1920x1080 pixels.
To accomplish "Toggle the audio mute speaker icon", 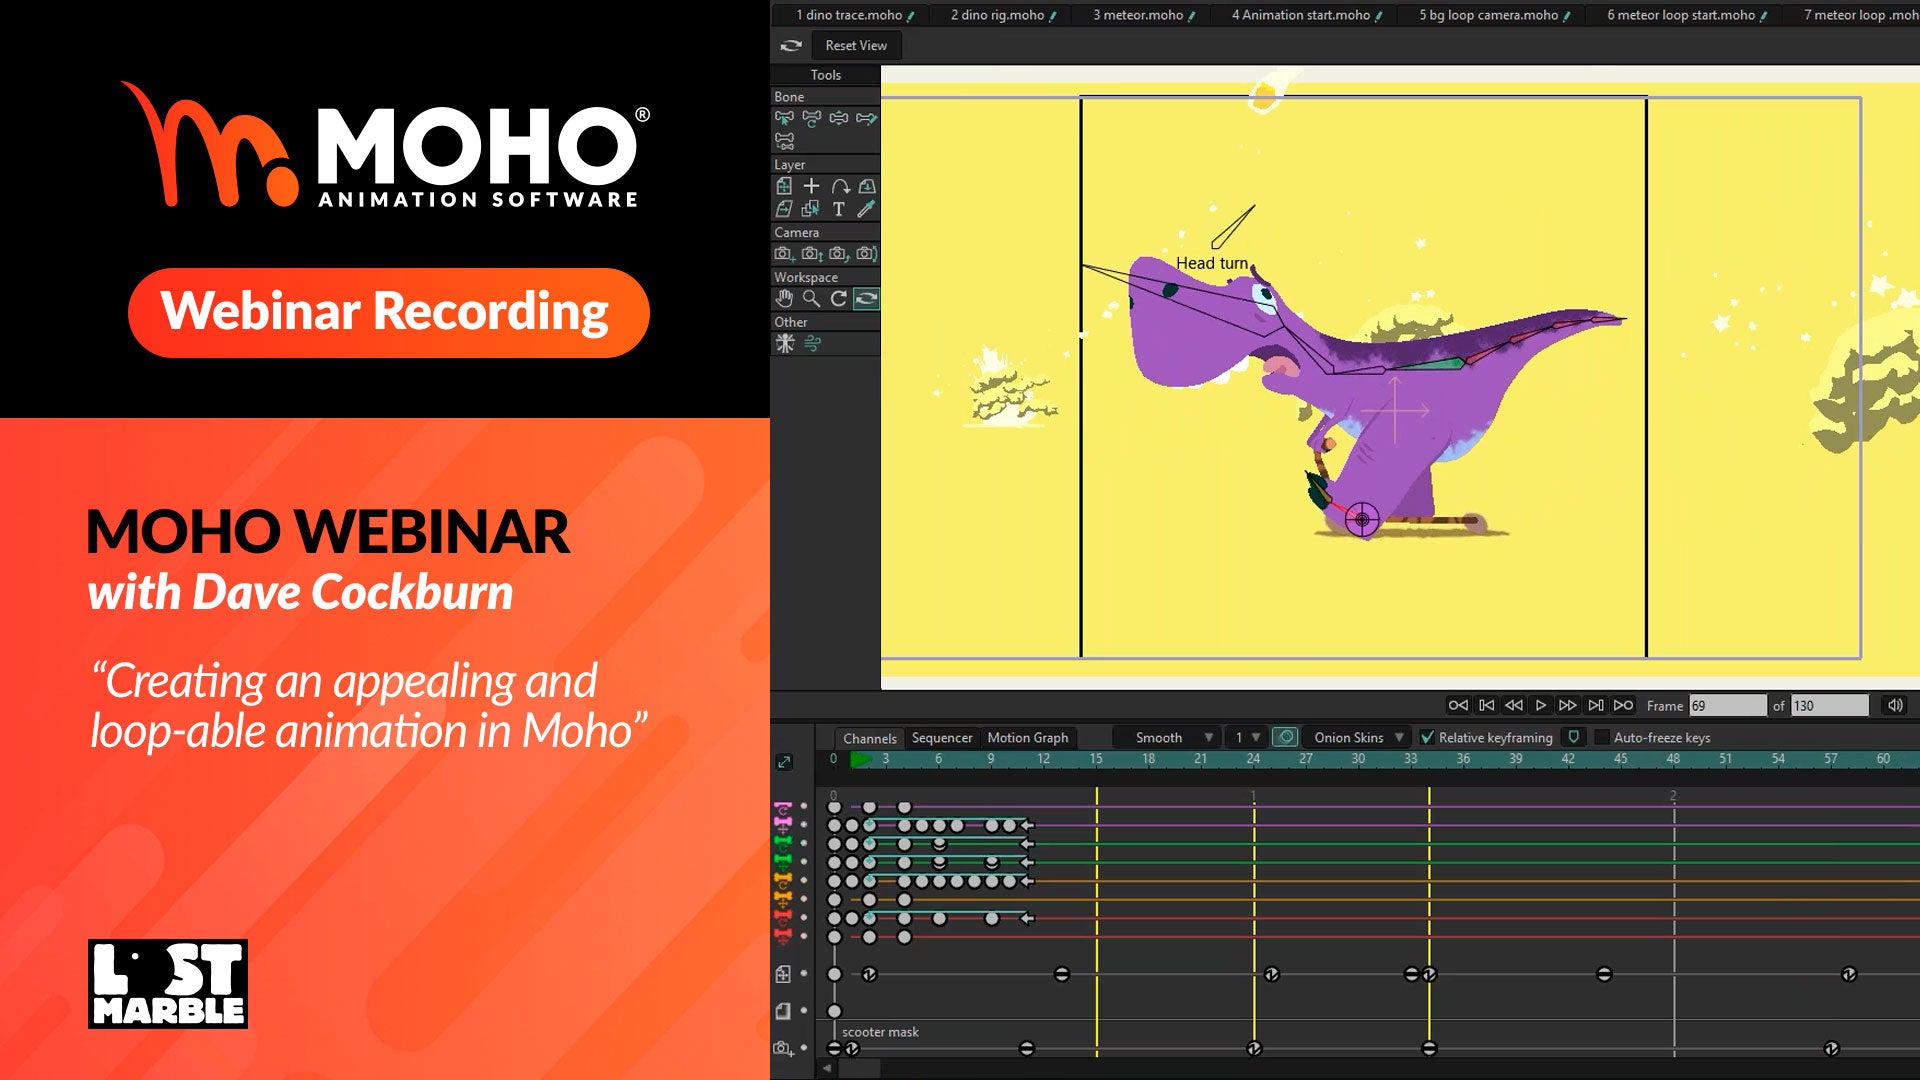I will (x=1894, y=705).
